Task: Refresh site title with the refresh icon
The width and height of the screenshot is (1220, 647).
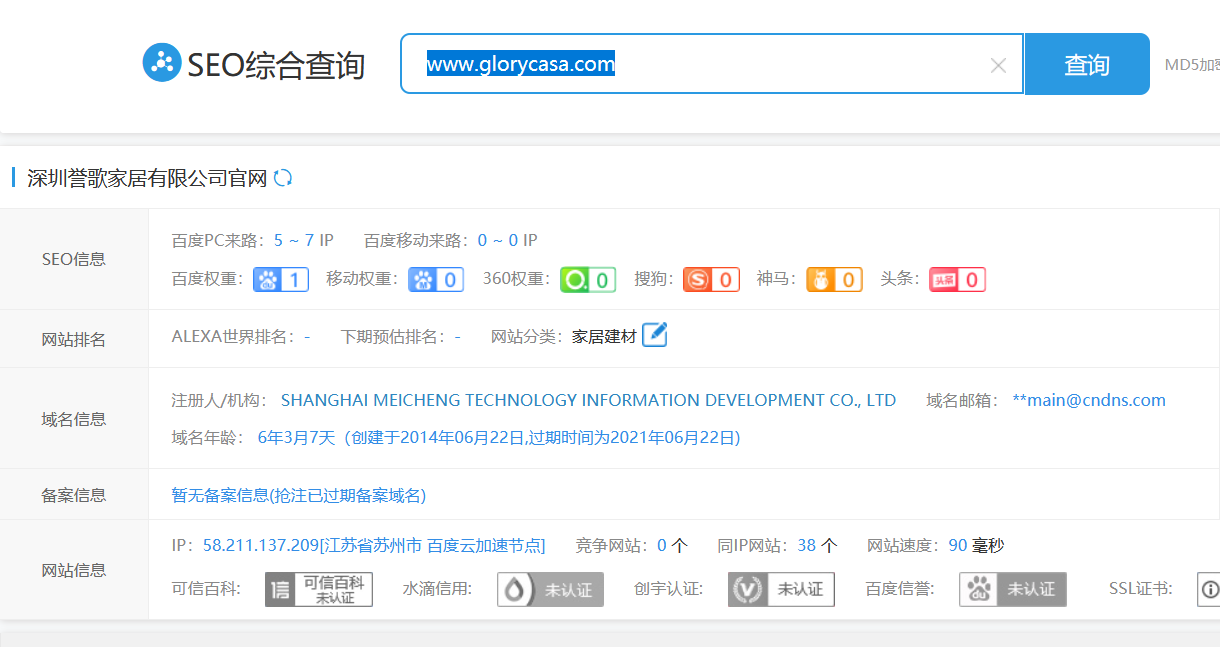Action: click(x=283, y=178)
